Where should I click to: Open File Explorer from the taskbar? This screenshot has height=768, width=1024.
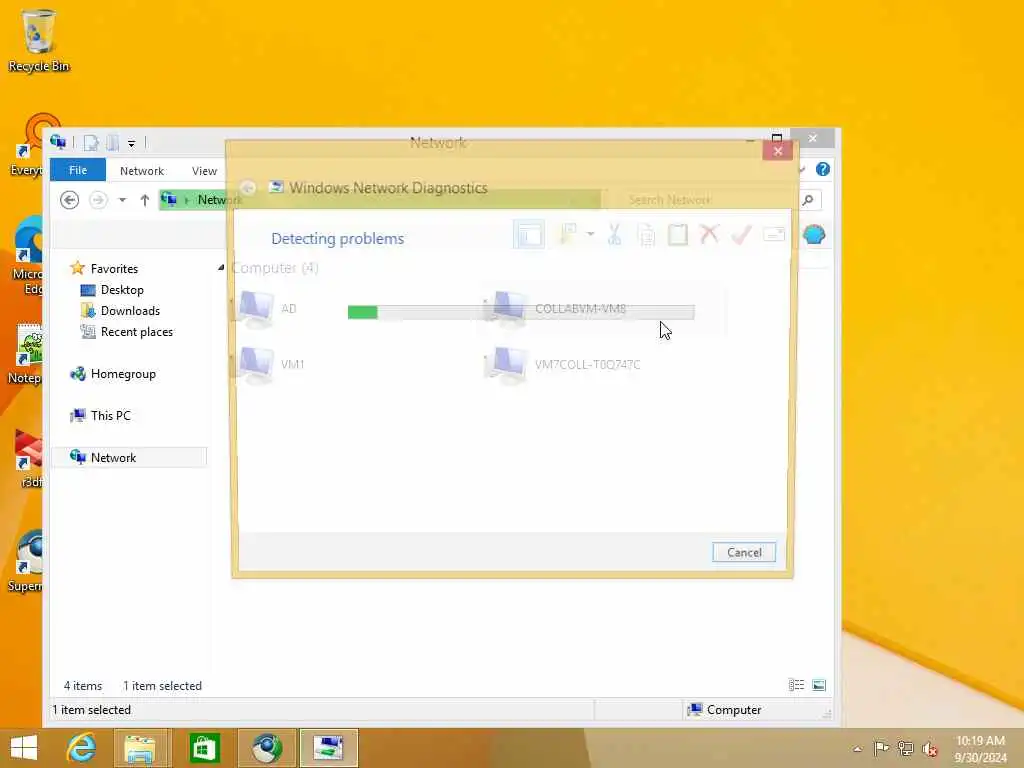coord(142,748)
